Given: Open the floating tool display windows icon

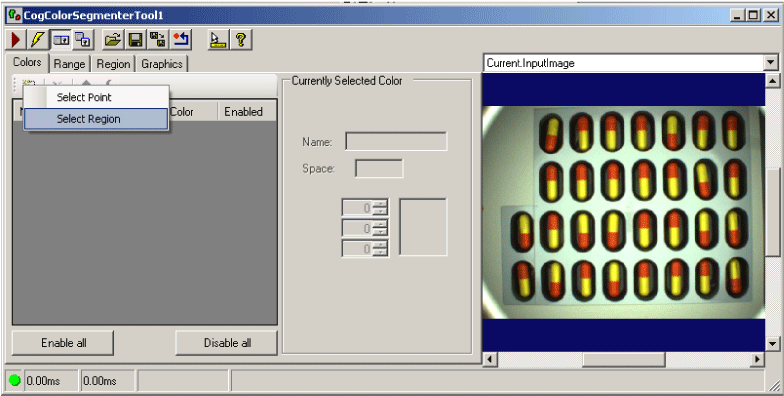Looking at the screenshot, I should tap(84, 40).
